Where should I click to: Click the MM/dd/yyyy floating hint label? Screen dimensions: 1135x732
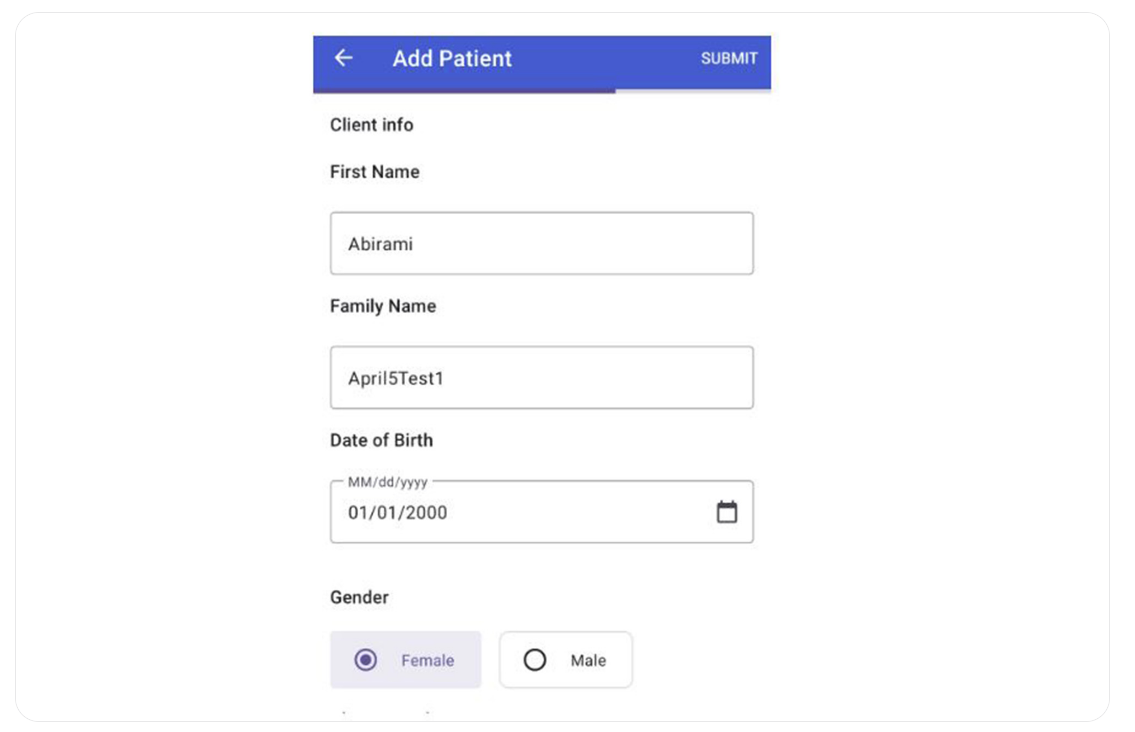click(388, 482)
